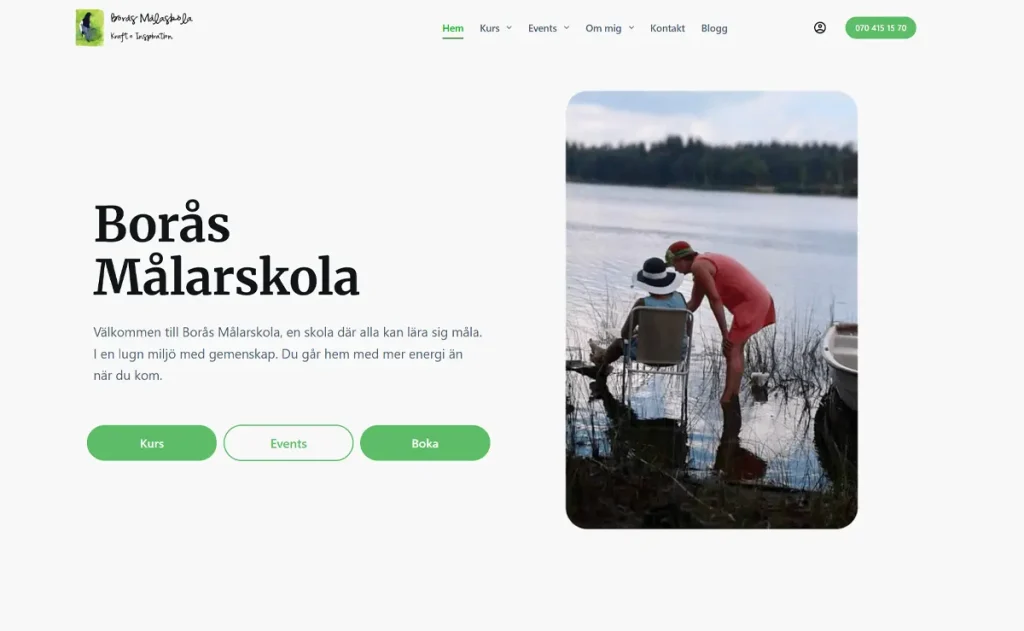The width and height of the screenshot is (1024, 631).
Task: Click the green painted logo image
Action: click(x=89, y=27)
